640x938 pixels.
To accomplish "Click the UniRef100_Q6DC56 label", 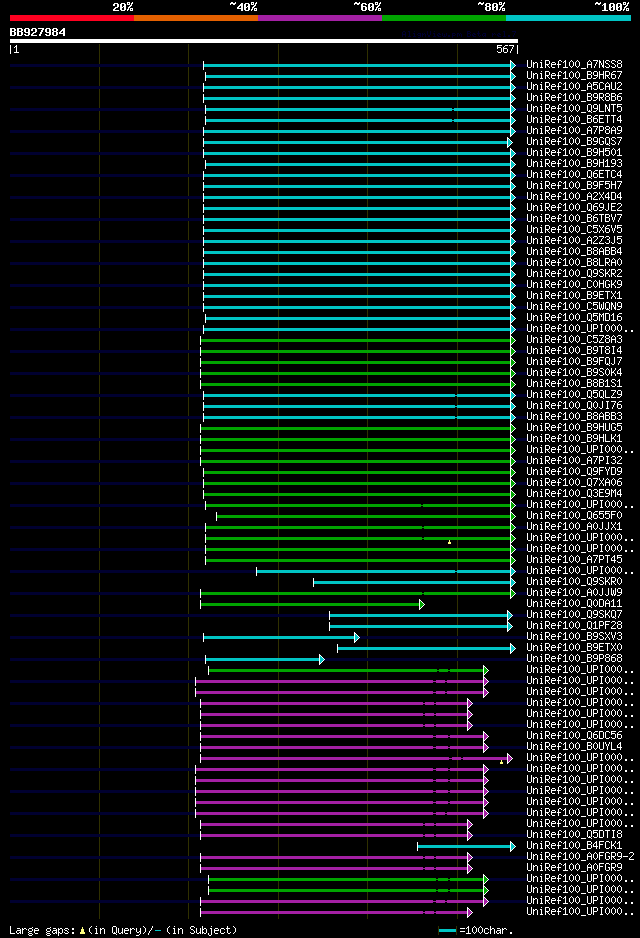I will (x=574, y=736).
